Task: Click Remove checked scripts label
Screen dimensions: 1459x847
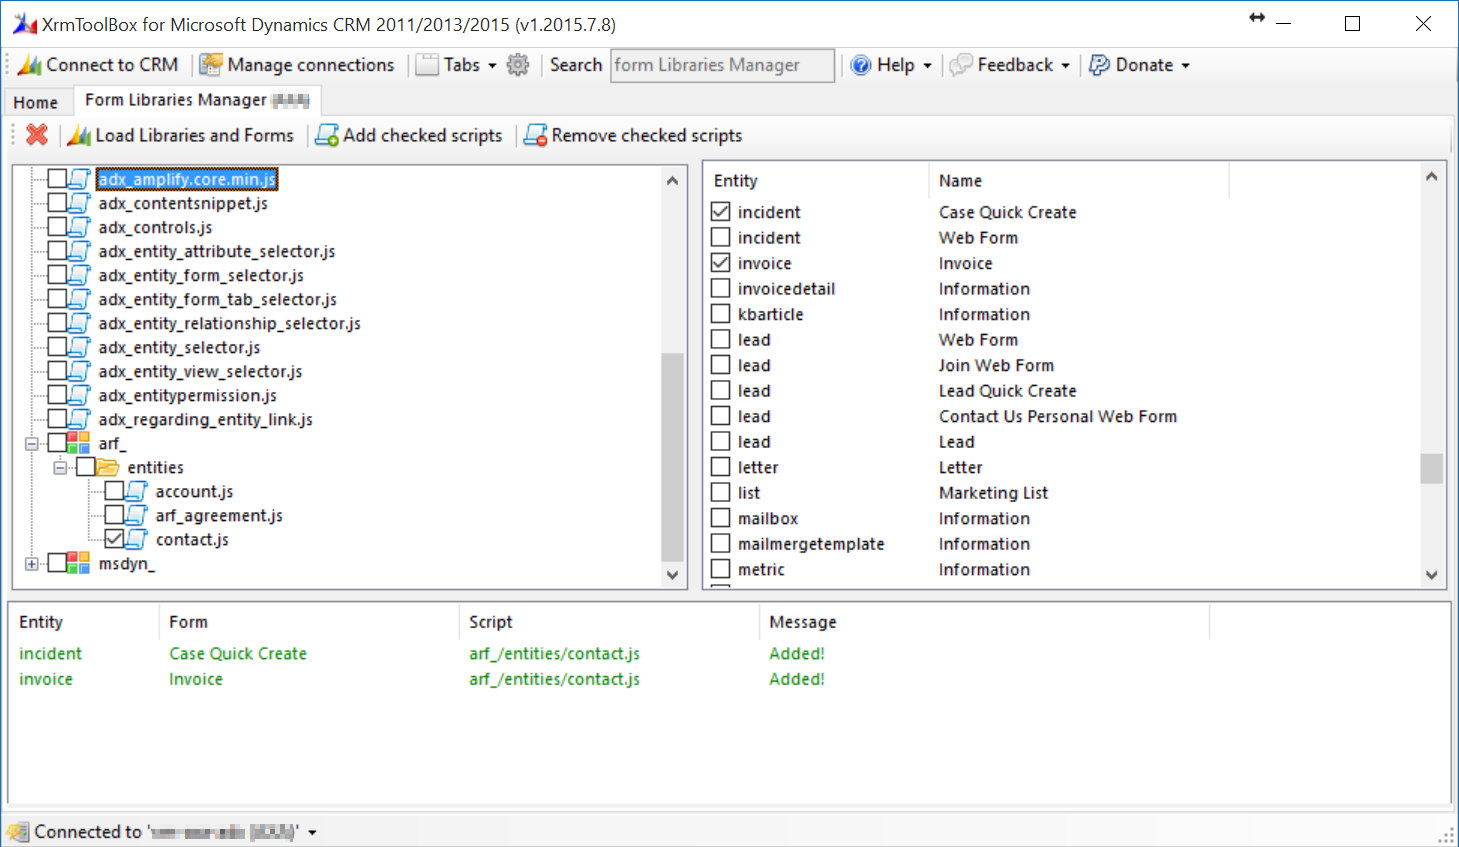Action: pos(647,135)
